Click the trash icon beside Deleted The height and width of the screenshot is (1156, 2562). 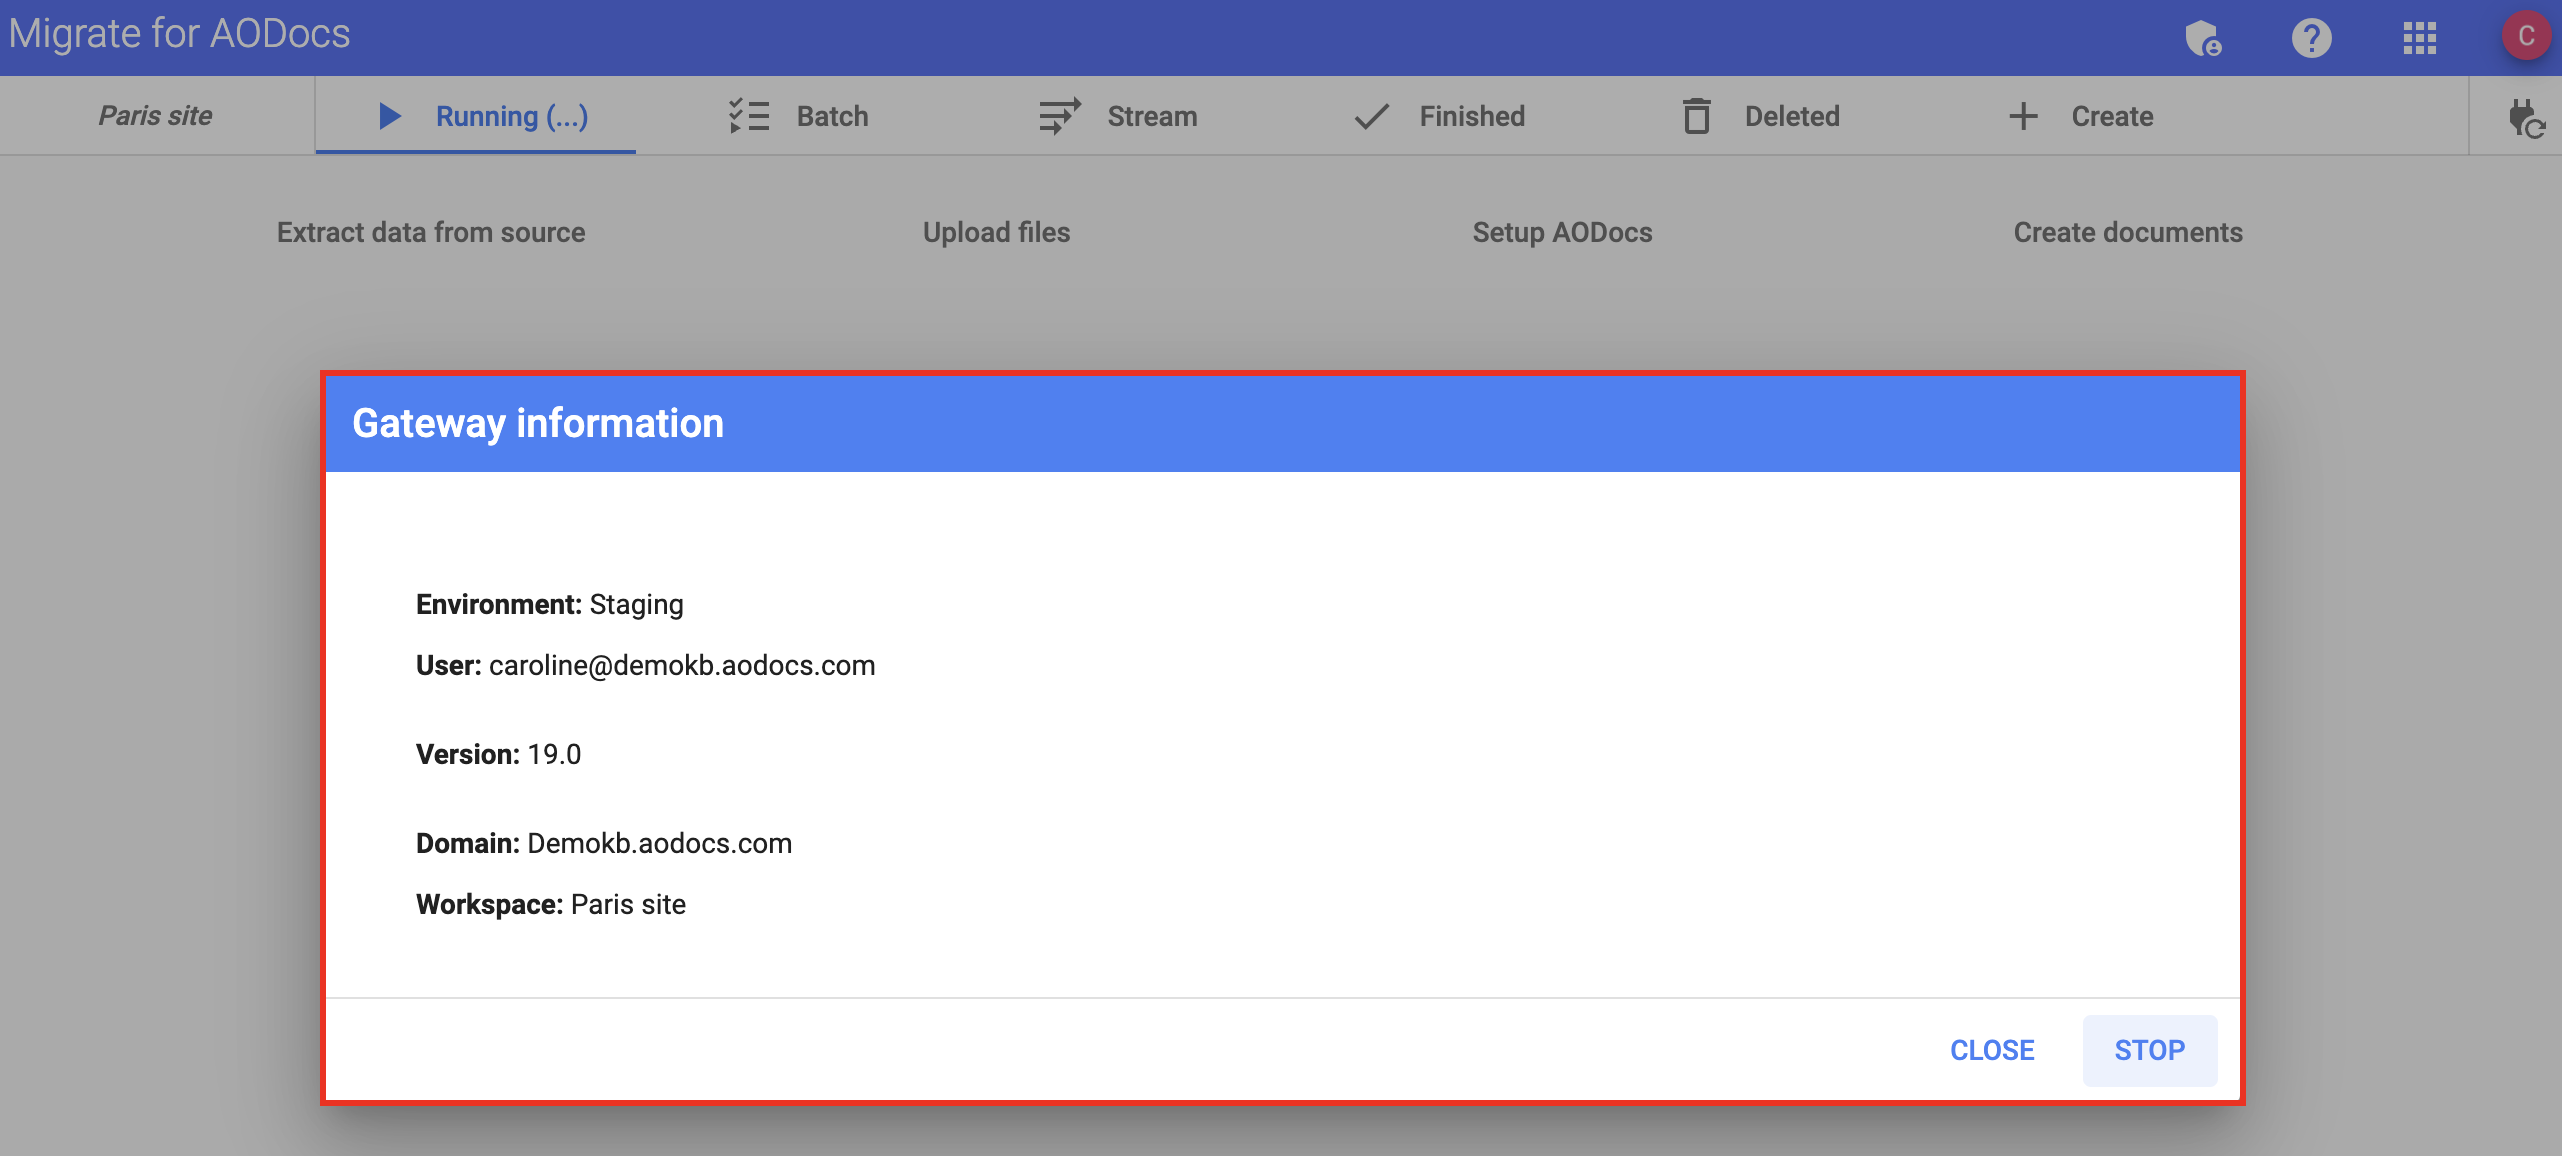(x=1696, y=116)
